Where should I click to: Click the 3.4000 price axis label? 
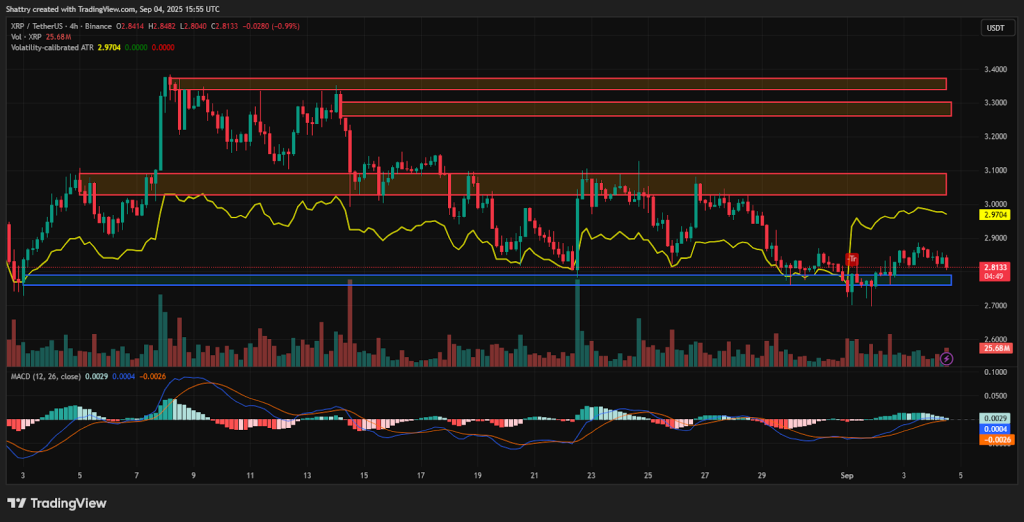coord(994,70)
